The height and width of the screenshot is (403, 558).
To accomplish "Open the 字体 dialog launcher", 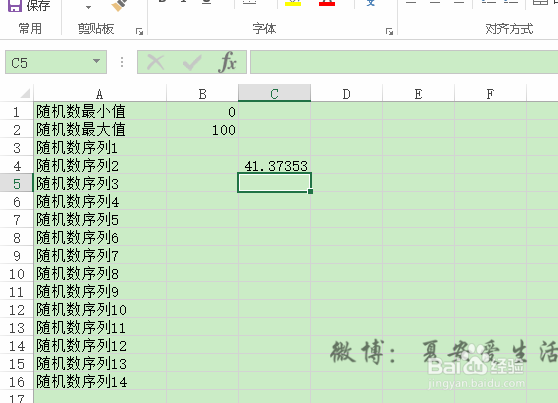I will (x=389, y=32).
